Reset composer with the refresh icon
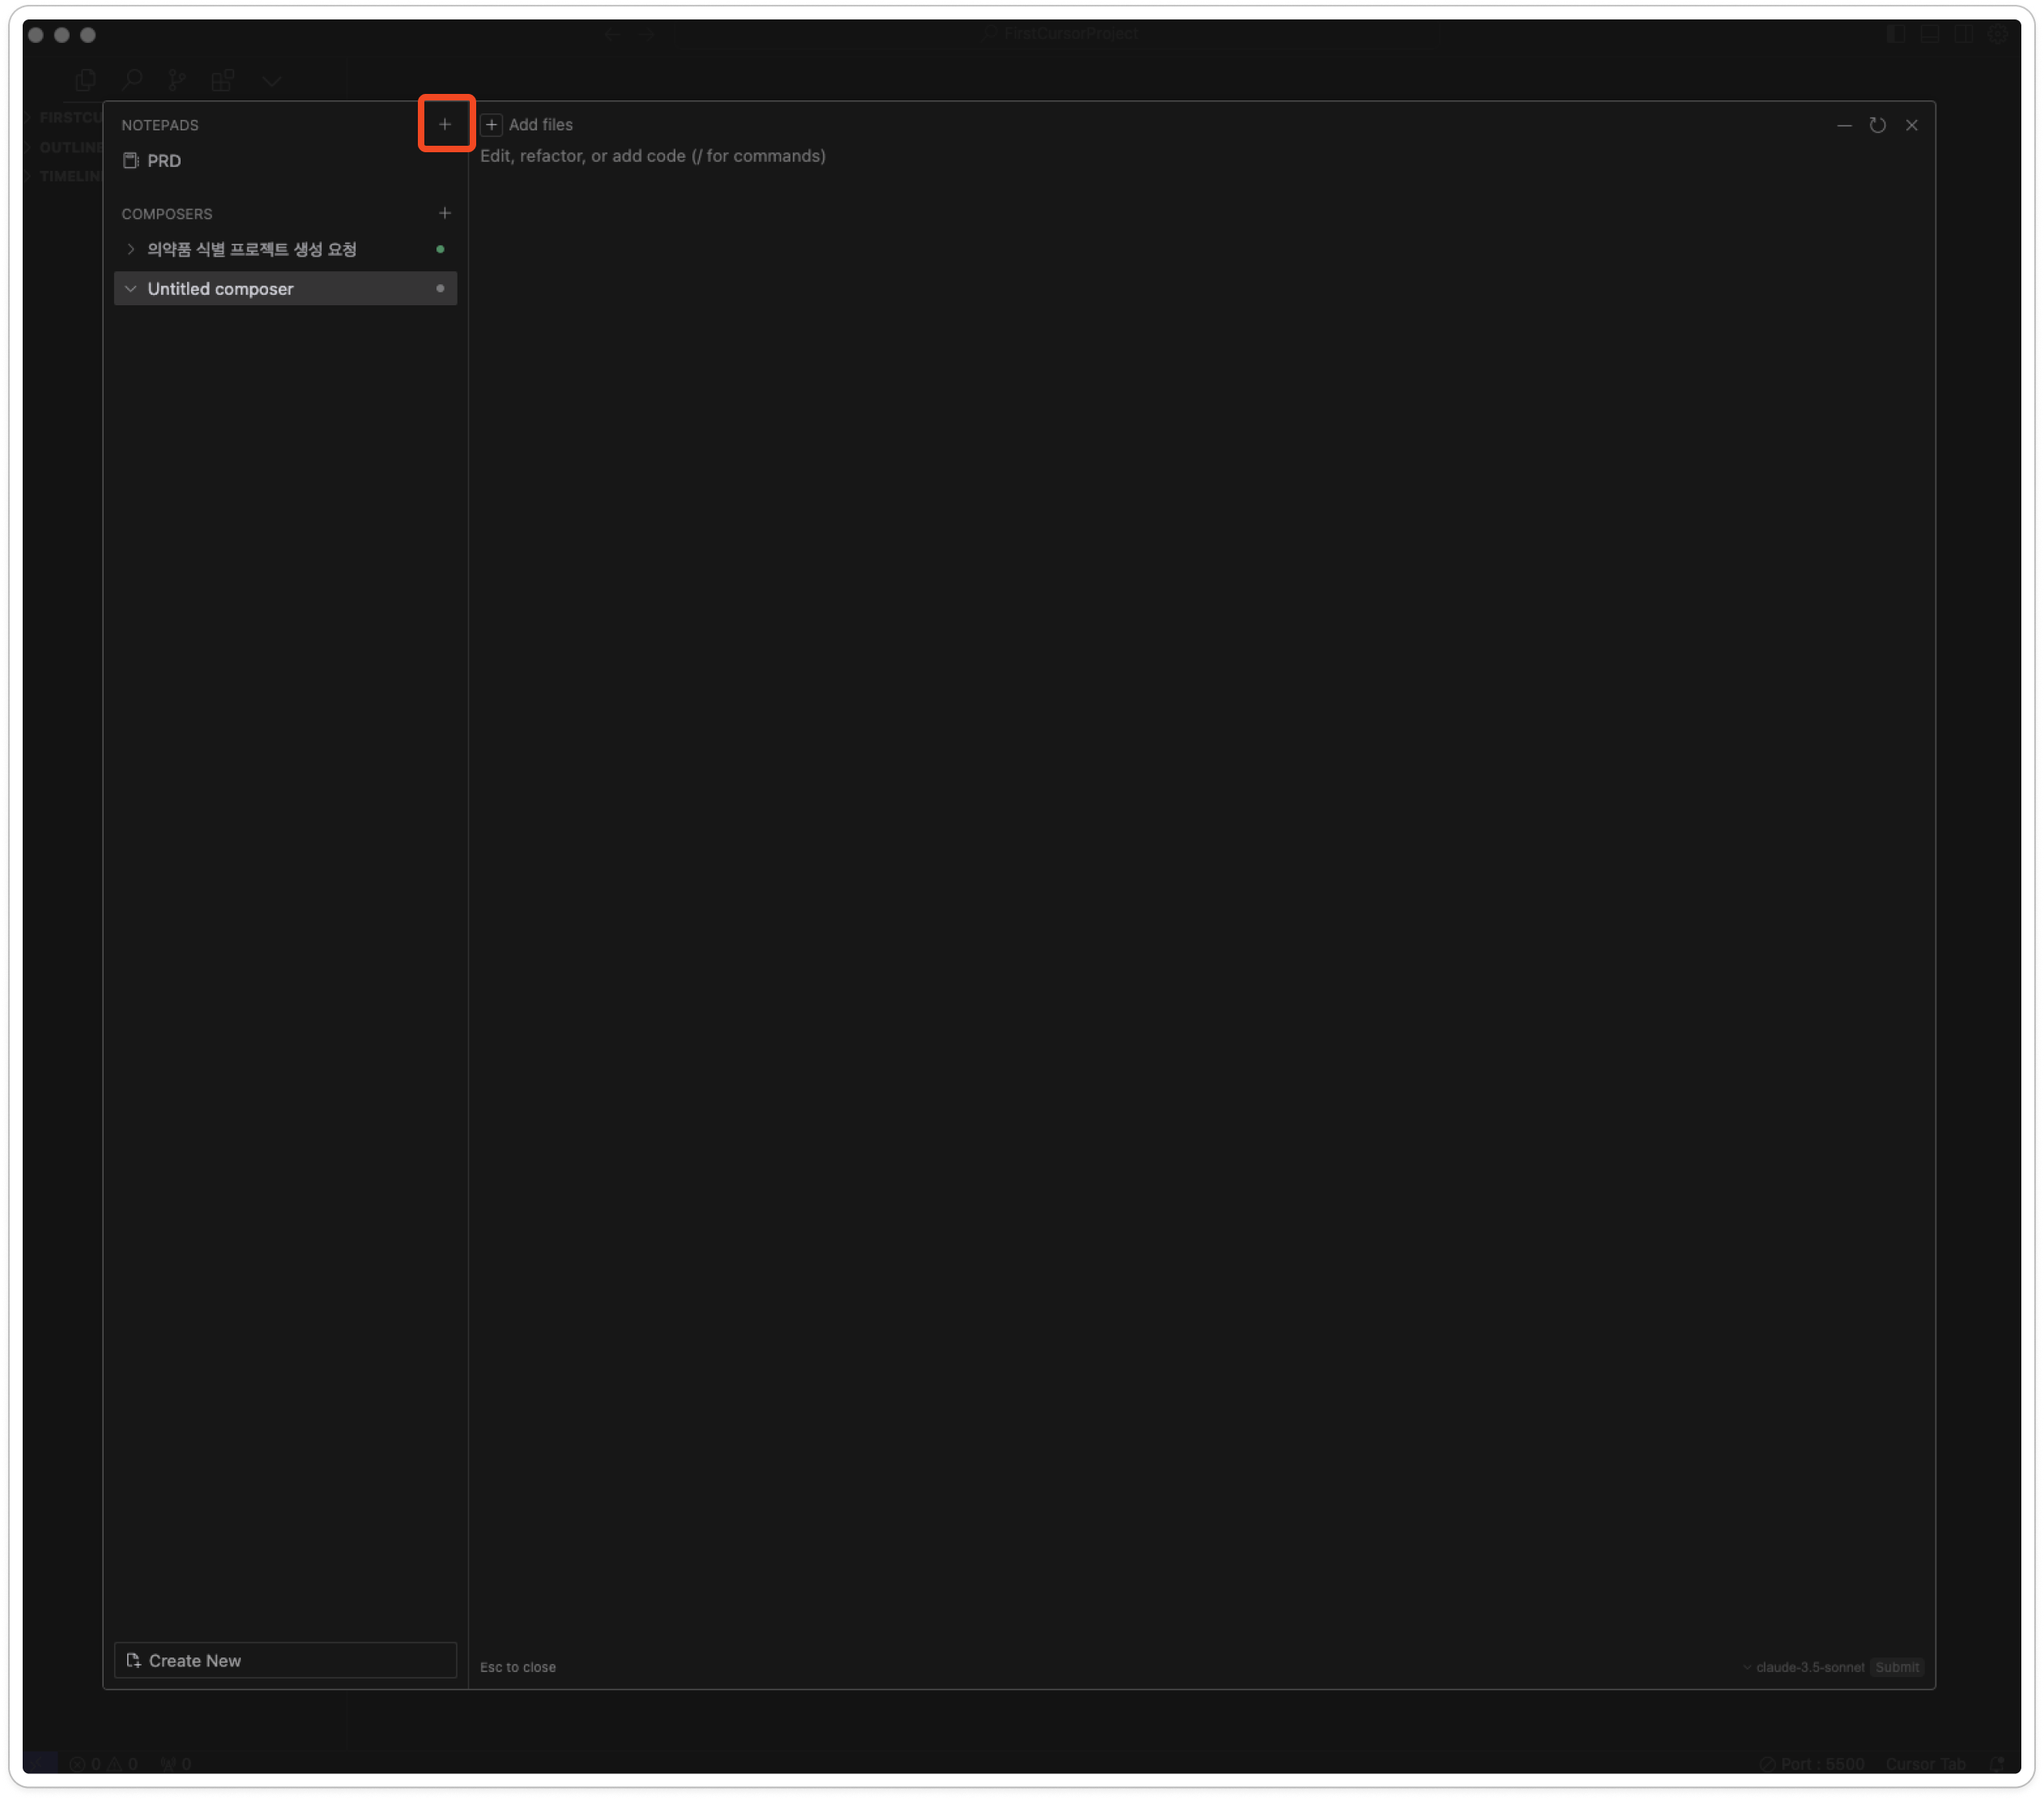Screen dimensions: 2044x1800 coord(1877,125)
